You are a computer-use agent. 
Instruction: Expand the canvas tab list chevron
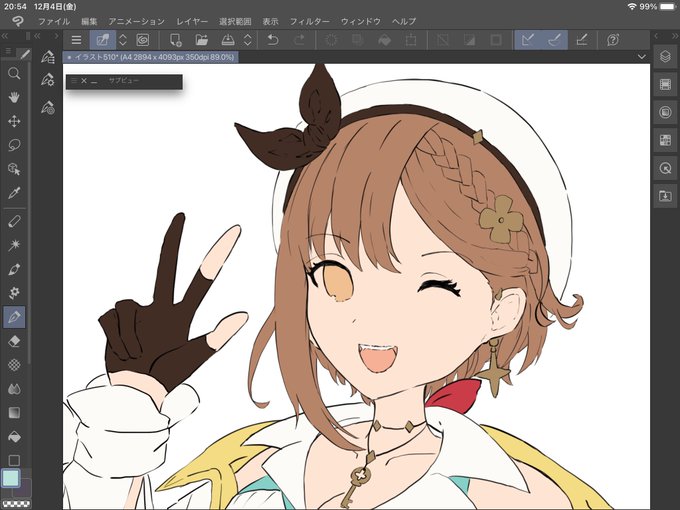tap(641, 57)
